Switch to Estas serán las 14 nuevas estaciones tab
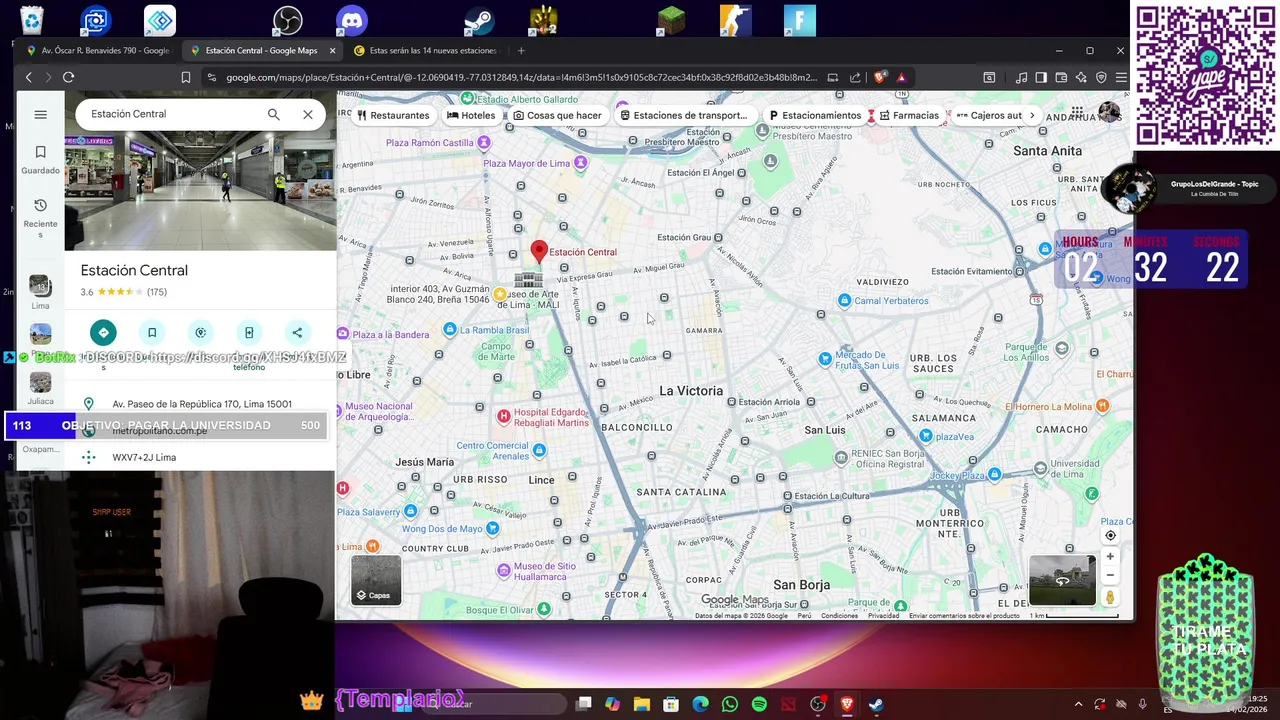This screenshot has width=1280, height=720. coord(425,50)
